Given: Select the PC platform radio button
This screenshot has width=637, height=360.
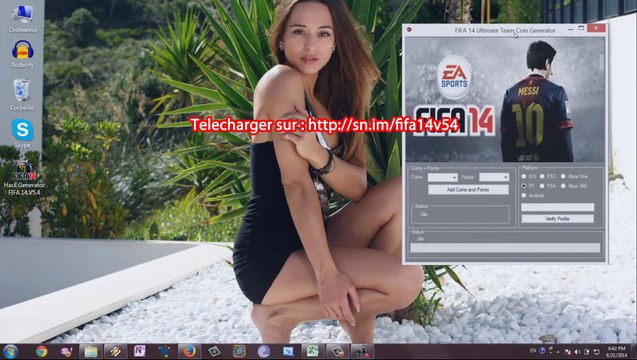Looking at the screenshot, I should [524, 186].
